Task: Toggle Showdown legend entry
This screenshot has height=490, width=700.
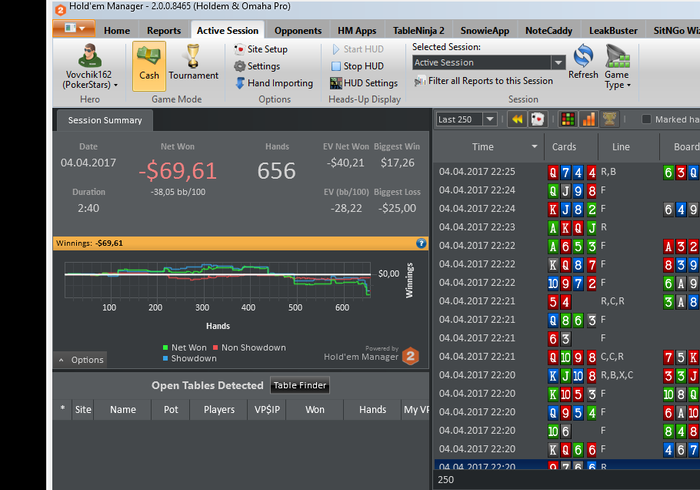Action: 190,358
